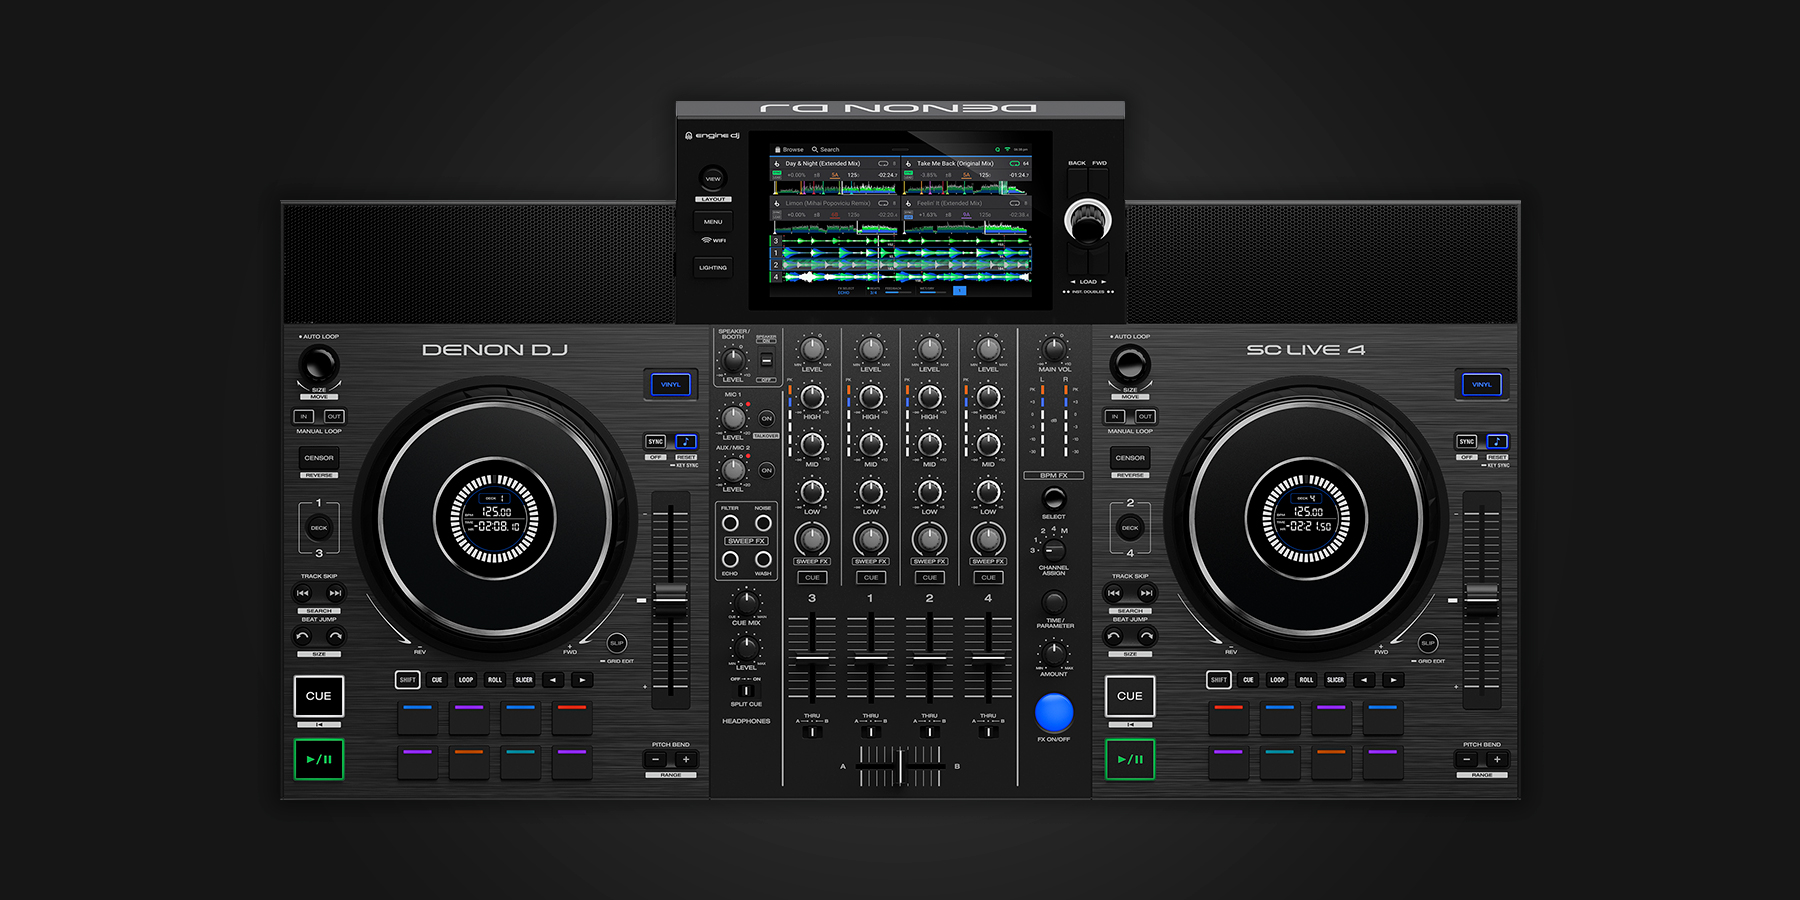This screenshot has height=900, width=1800.
Task: Open the VIEW layout button
Action: point(713,179)
